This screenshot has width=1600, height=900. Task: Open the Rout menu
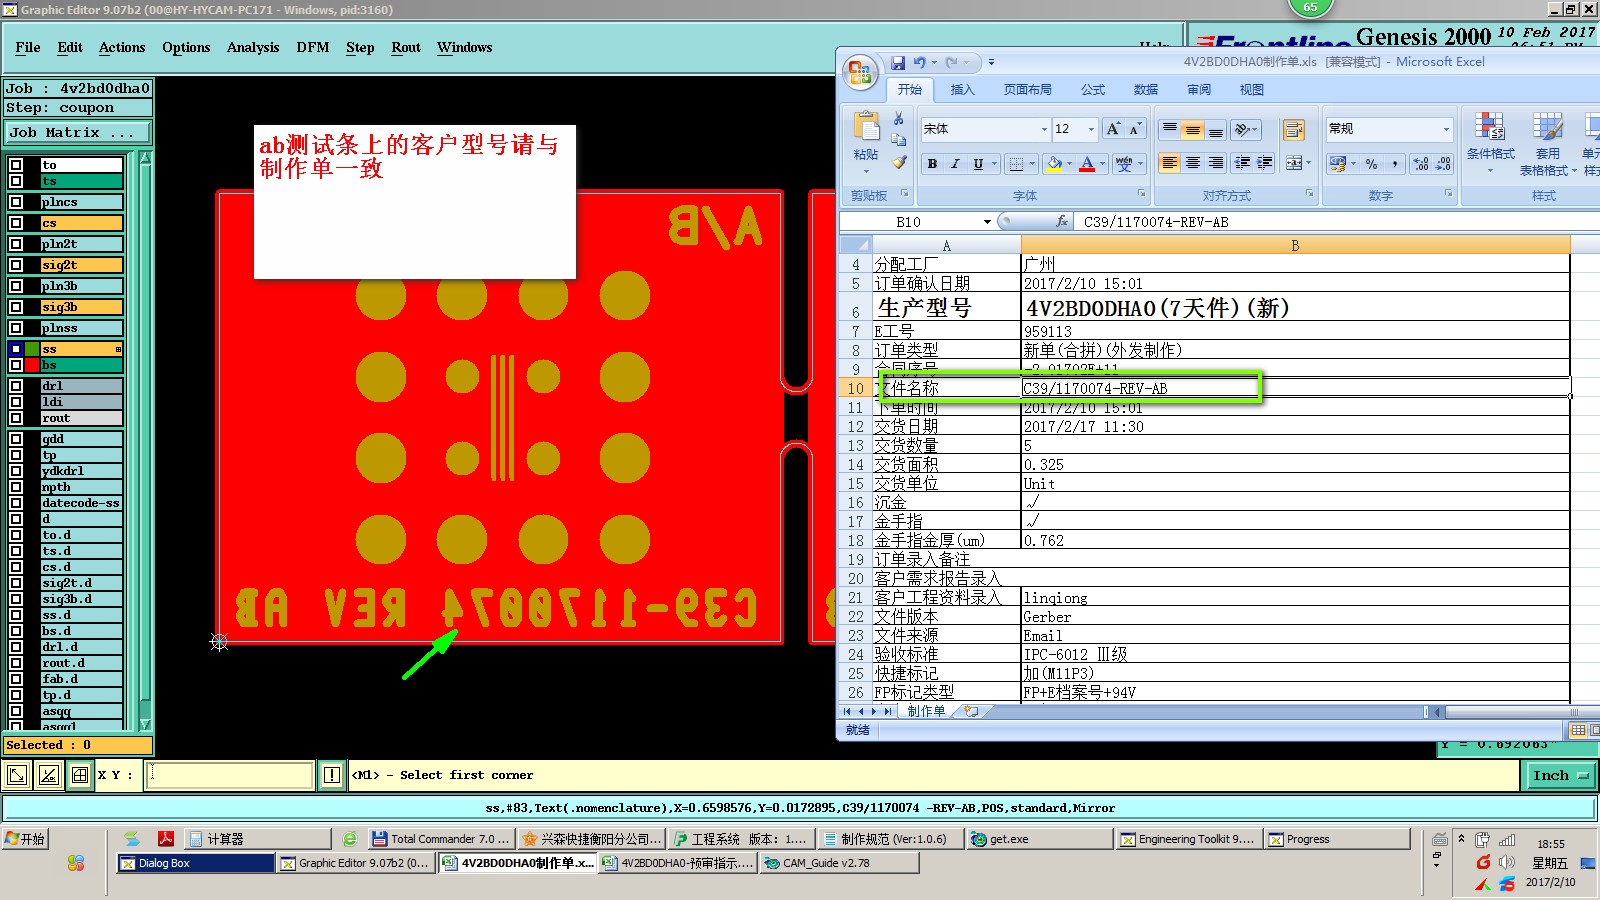pos(406,47)
